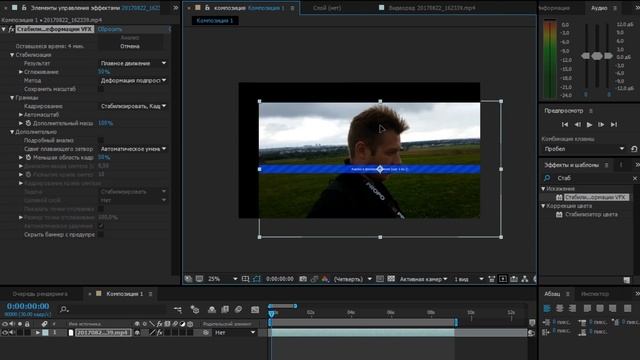Screen dimensions: 640x360
Task: Check the Сохранить масштаб checkbox
Action: (100, 89)
